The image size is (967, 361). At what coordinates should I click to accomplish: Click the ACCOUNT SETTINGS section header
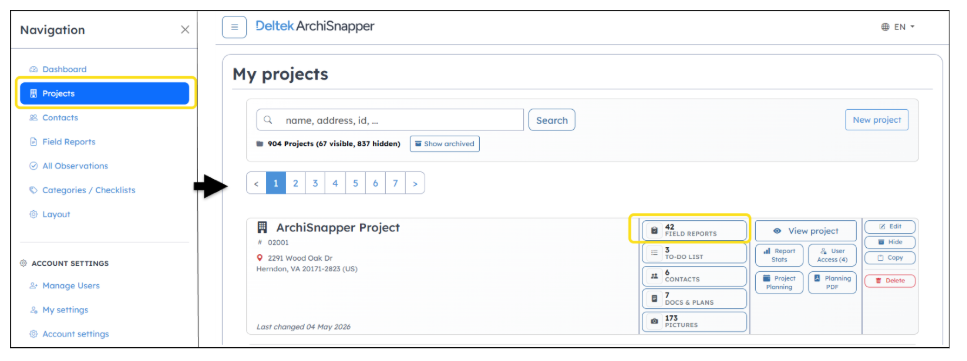tap(70, 263)
